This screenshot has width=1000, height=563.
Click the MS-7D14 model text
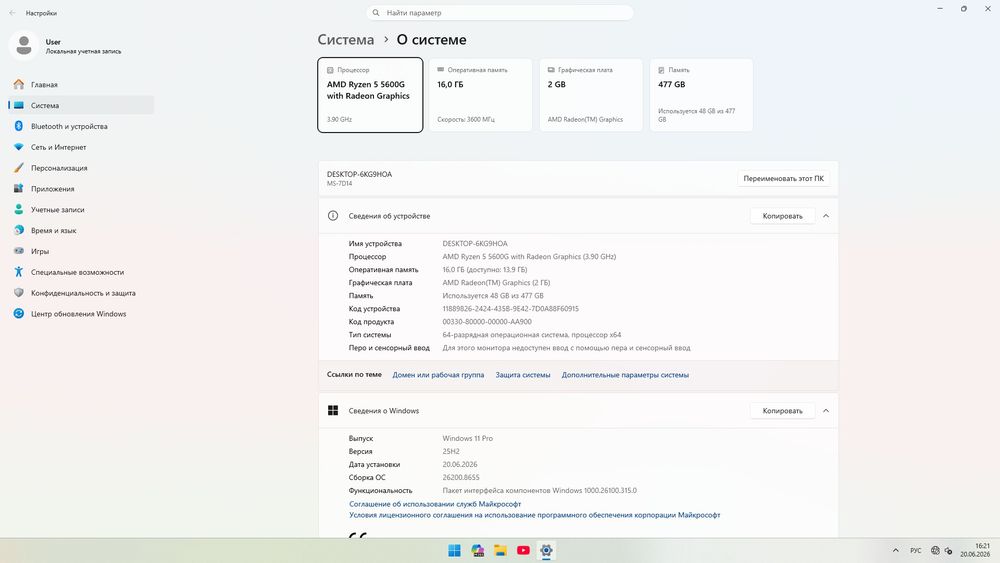tap(339, 184)
